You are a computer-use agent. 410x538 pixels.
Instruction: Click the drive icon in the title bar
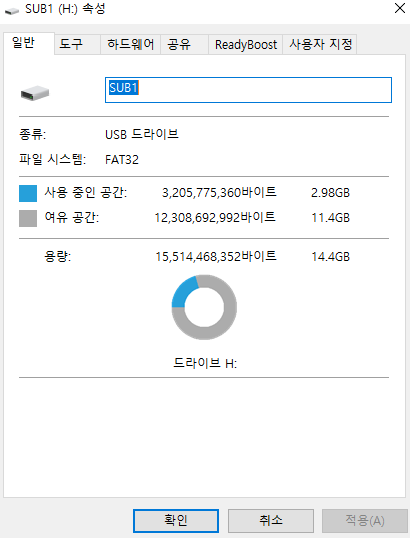(12, 11)
